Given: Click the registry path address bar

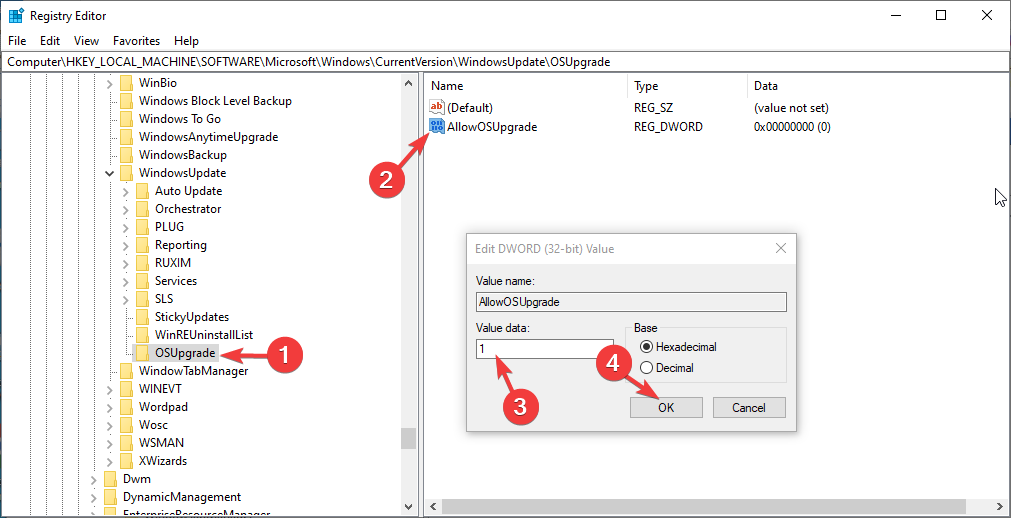Looking at the screenshot, I should [x=505, y=62].
